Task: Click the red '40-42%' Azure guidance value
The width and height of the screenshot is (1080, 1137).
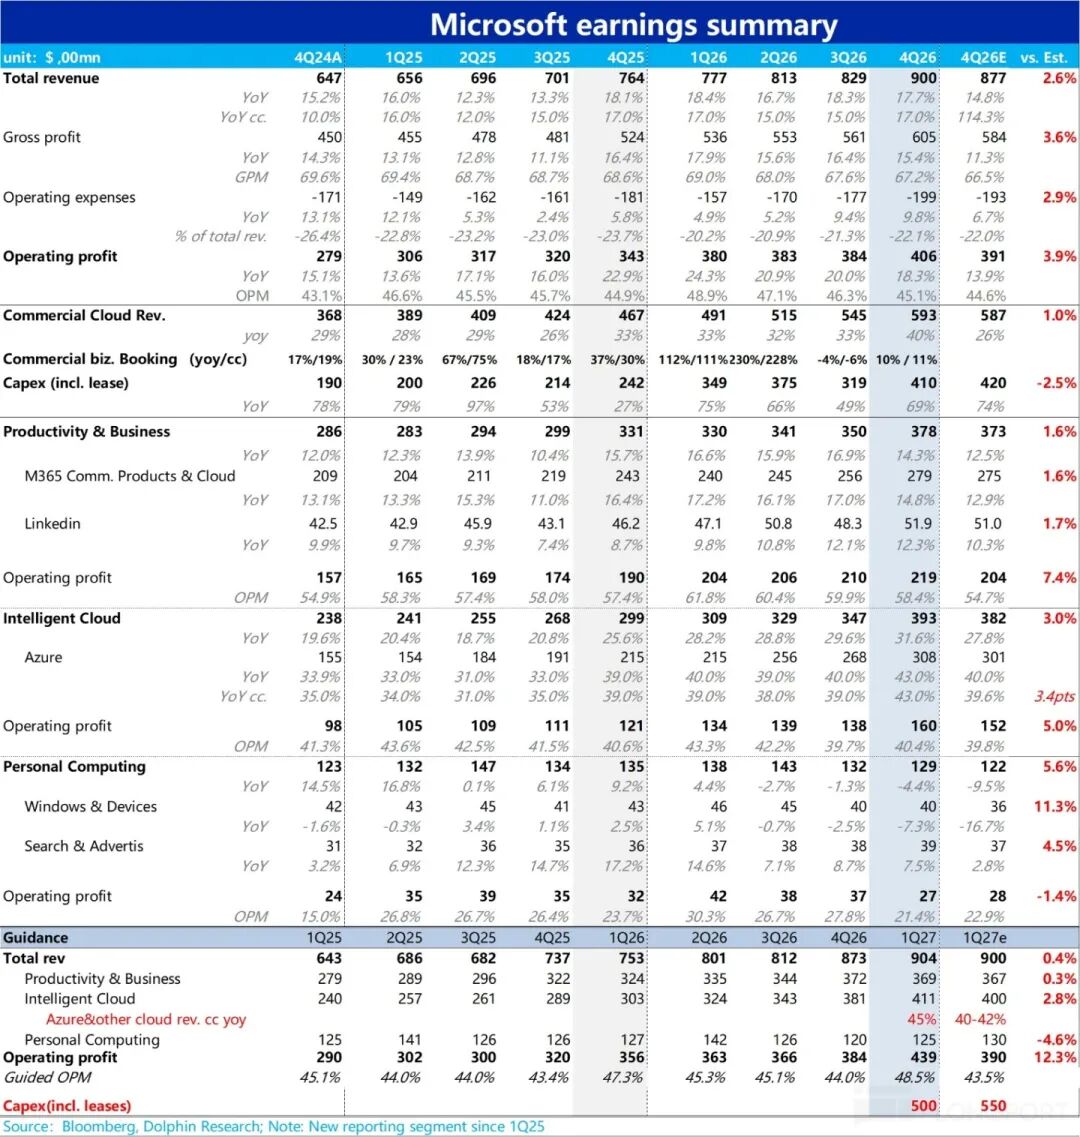Action: coord(981,1020)
